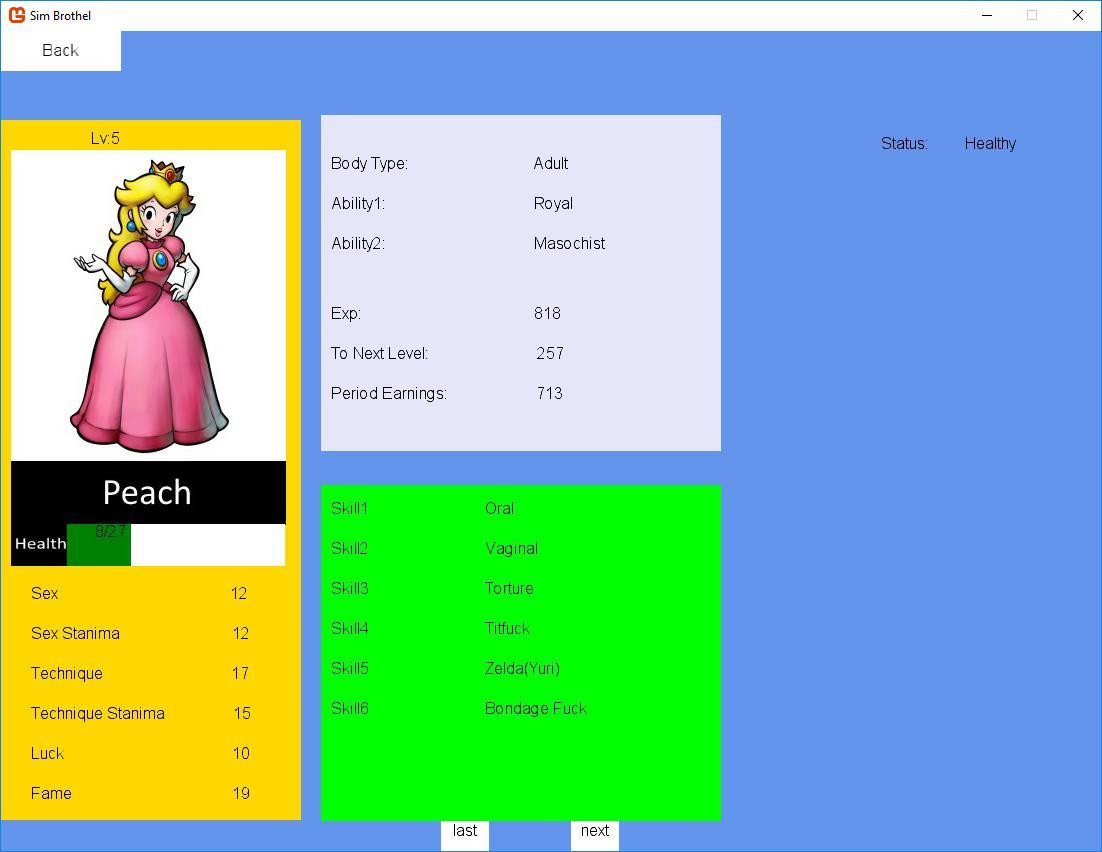This screenshot has height=852, width=1102.
Task: Select the Sex stat label
Action: coord(44,593)
